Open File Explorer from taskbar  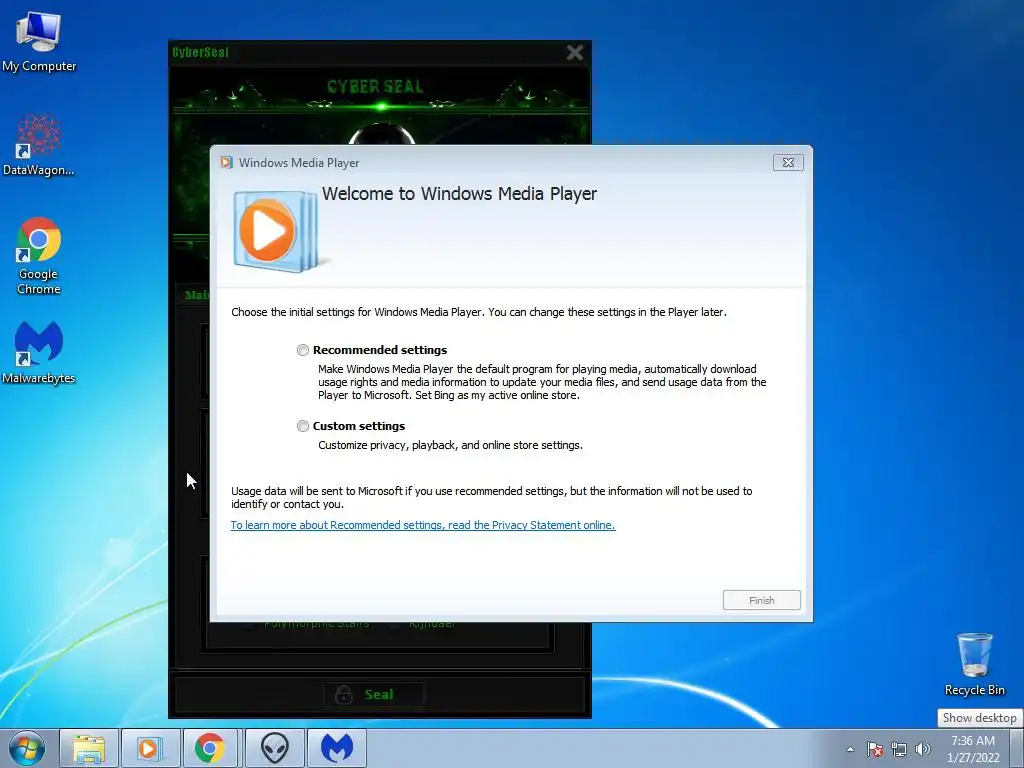click(x=89, y=748)
